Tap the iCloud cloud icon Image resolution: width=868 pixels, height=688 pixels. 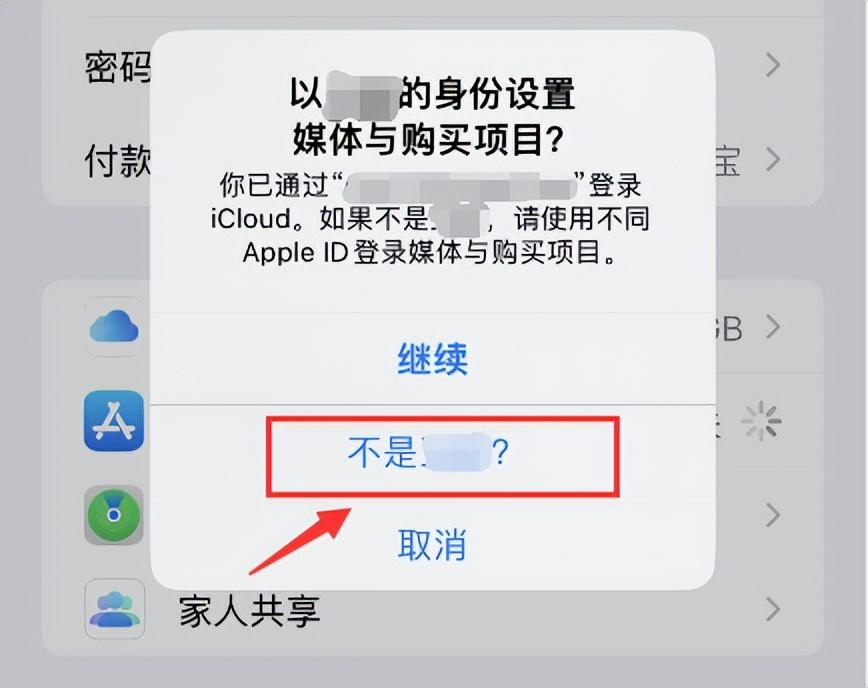coord(114,327)
